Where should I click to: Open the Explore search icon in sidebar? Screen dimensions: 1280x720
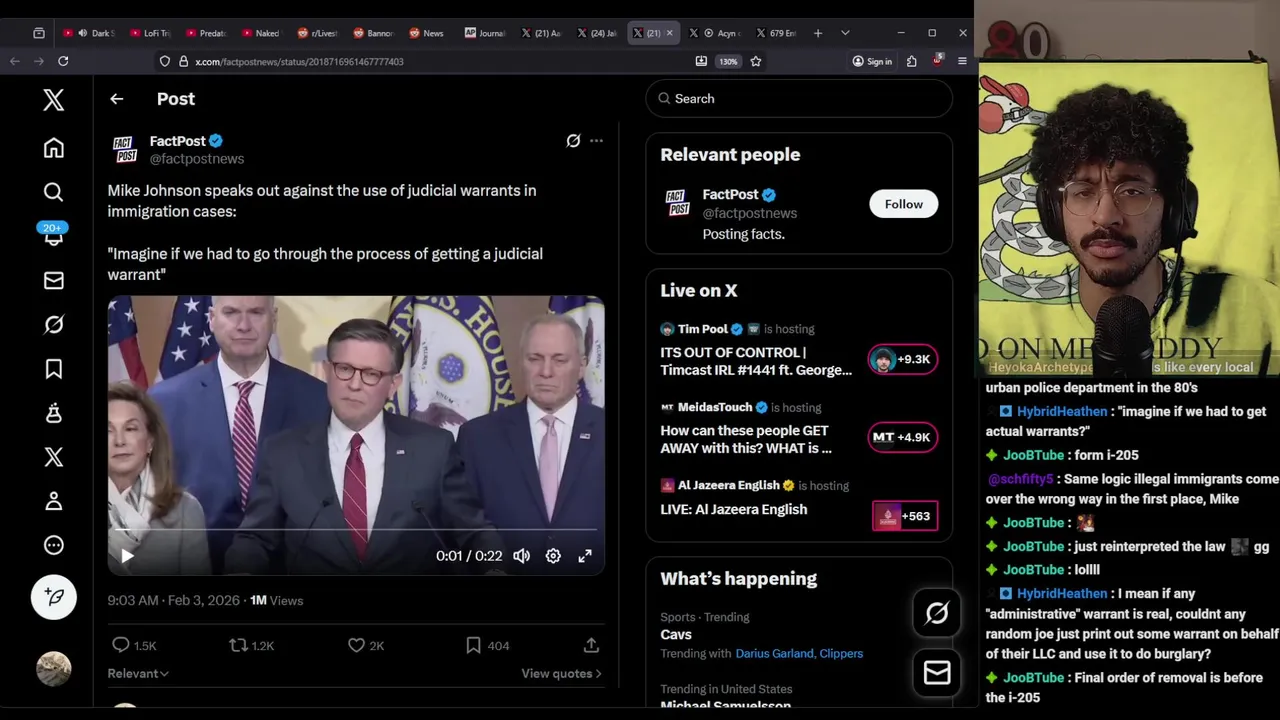tap(54, 192)
